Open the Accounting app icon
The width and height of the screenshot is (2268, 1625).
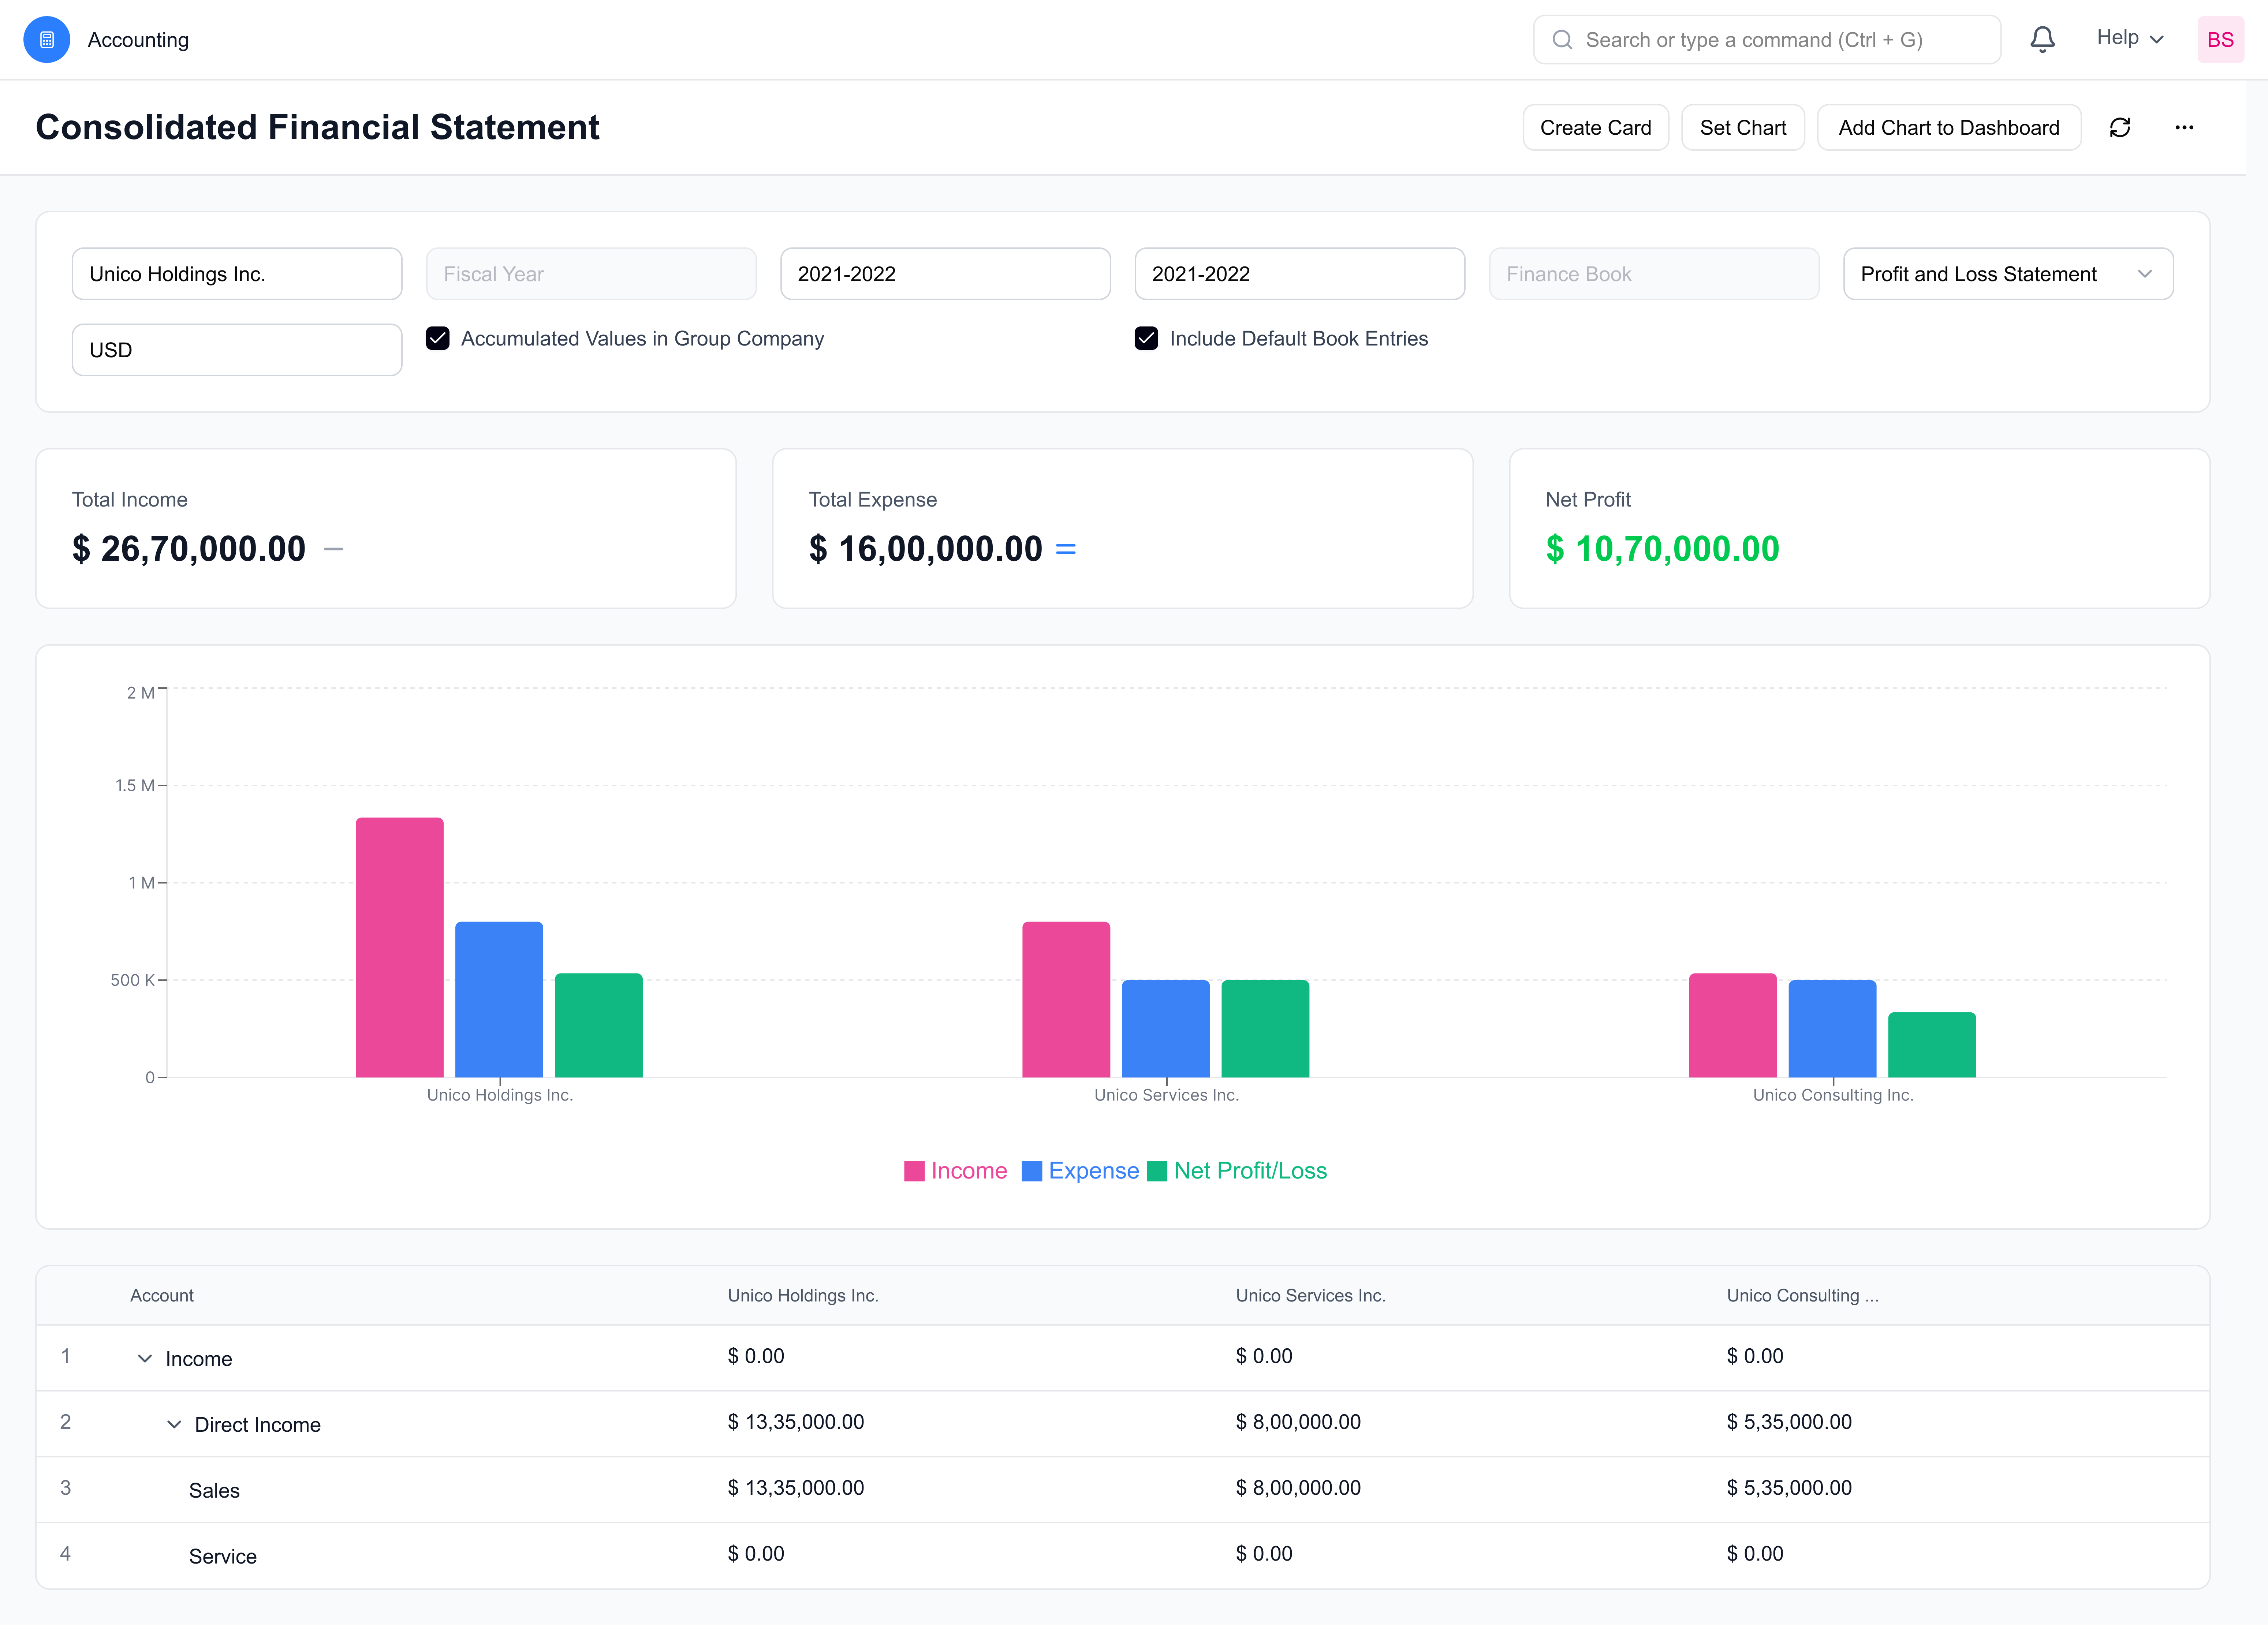click(46, 39)
